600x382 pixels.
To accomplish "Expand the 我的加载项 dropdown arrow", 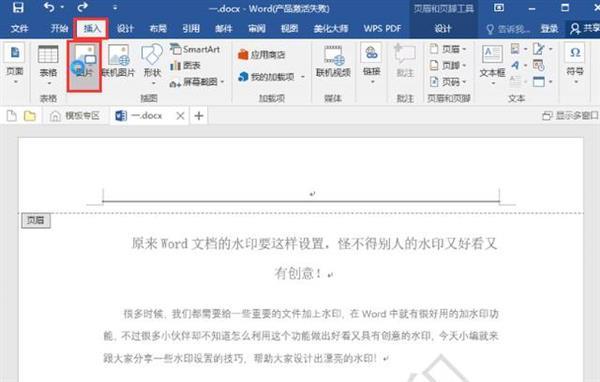I will pos(303,77).
